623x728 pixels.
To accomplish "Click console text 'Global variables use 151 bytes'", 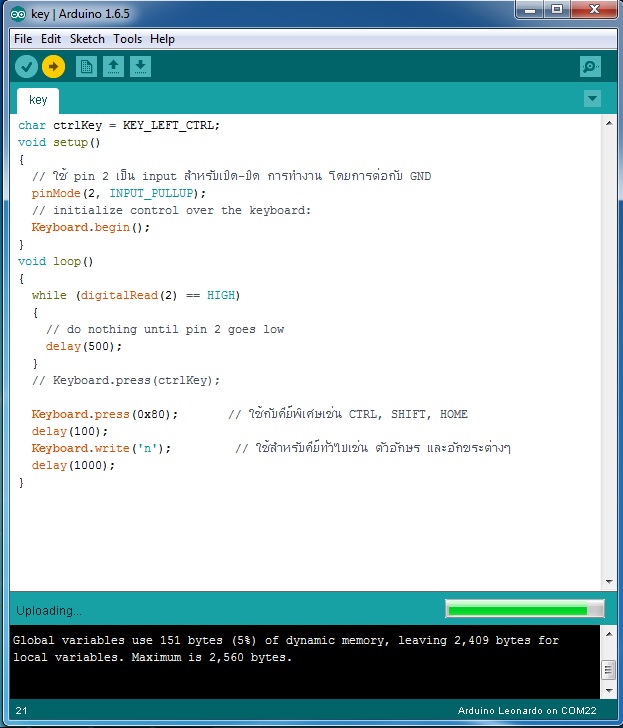I will (x=120, y=640).
